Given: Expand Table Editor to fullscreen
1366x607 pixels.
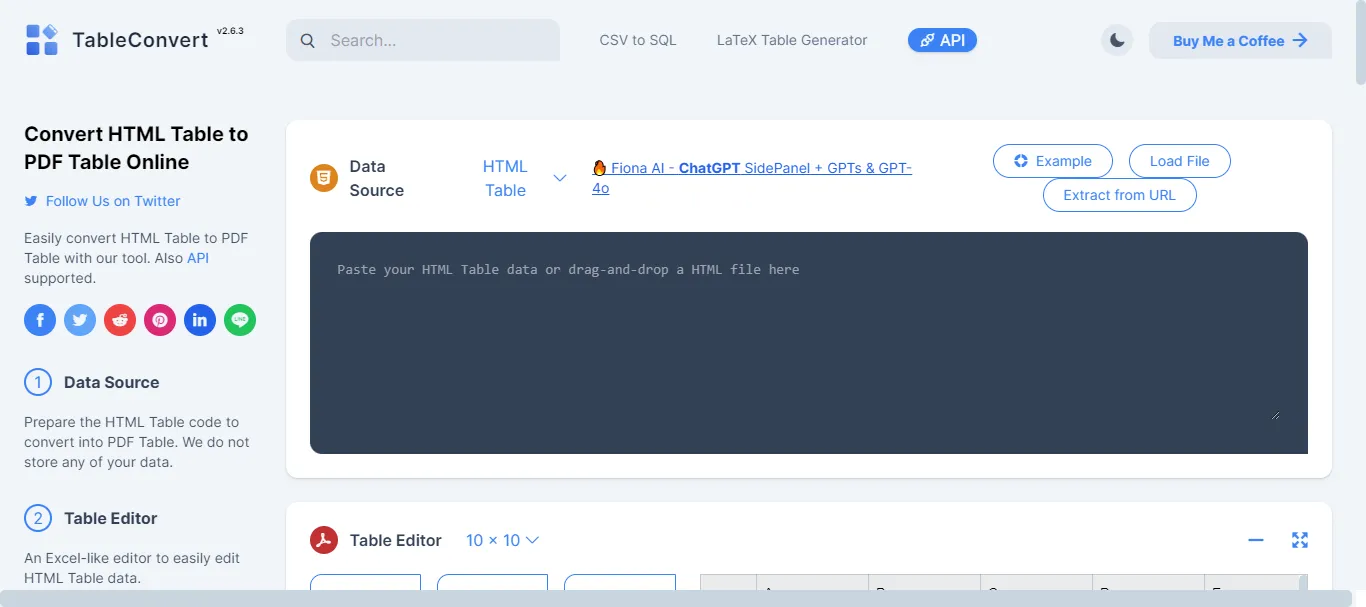Looking at the screenshot, I should coord(1300,540).
